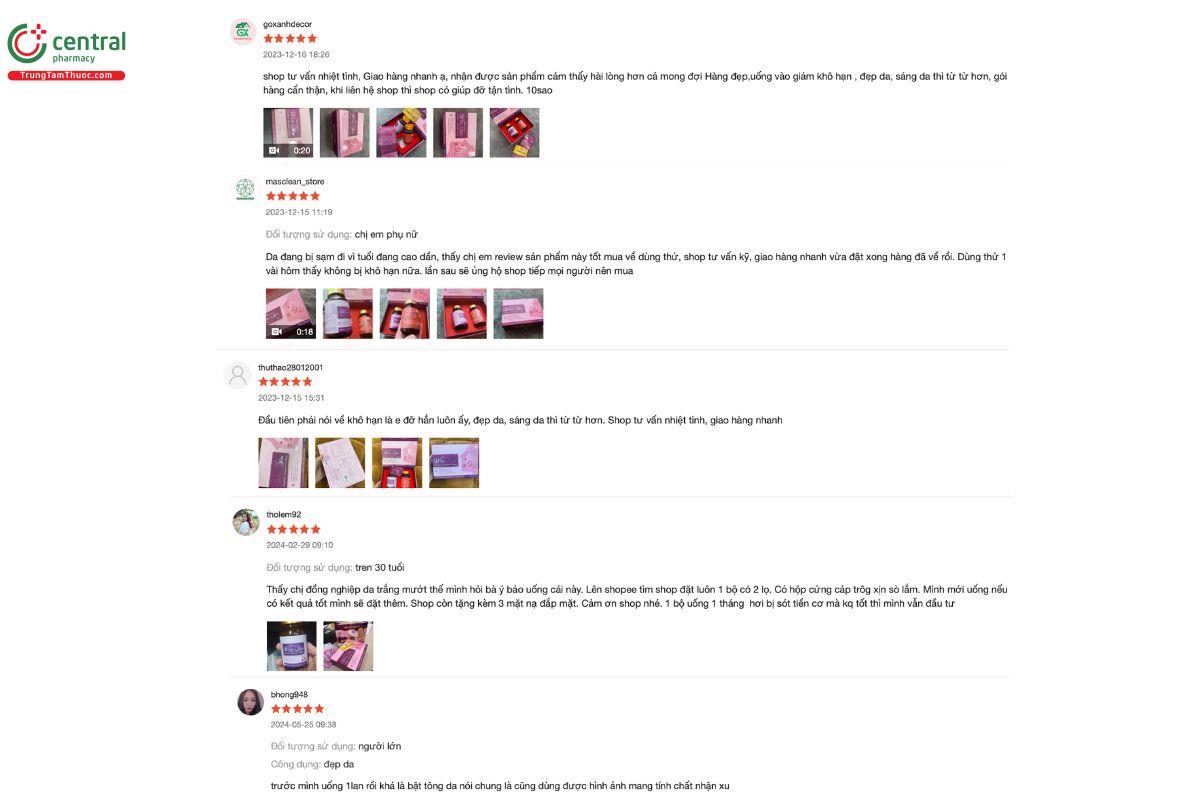Open first photo in thuthao28012001's review

(283, 463)
